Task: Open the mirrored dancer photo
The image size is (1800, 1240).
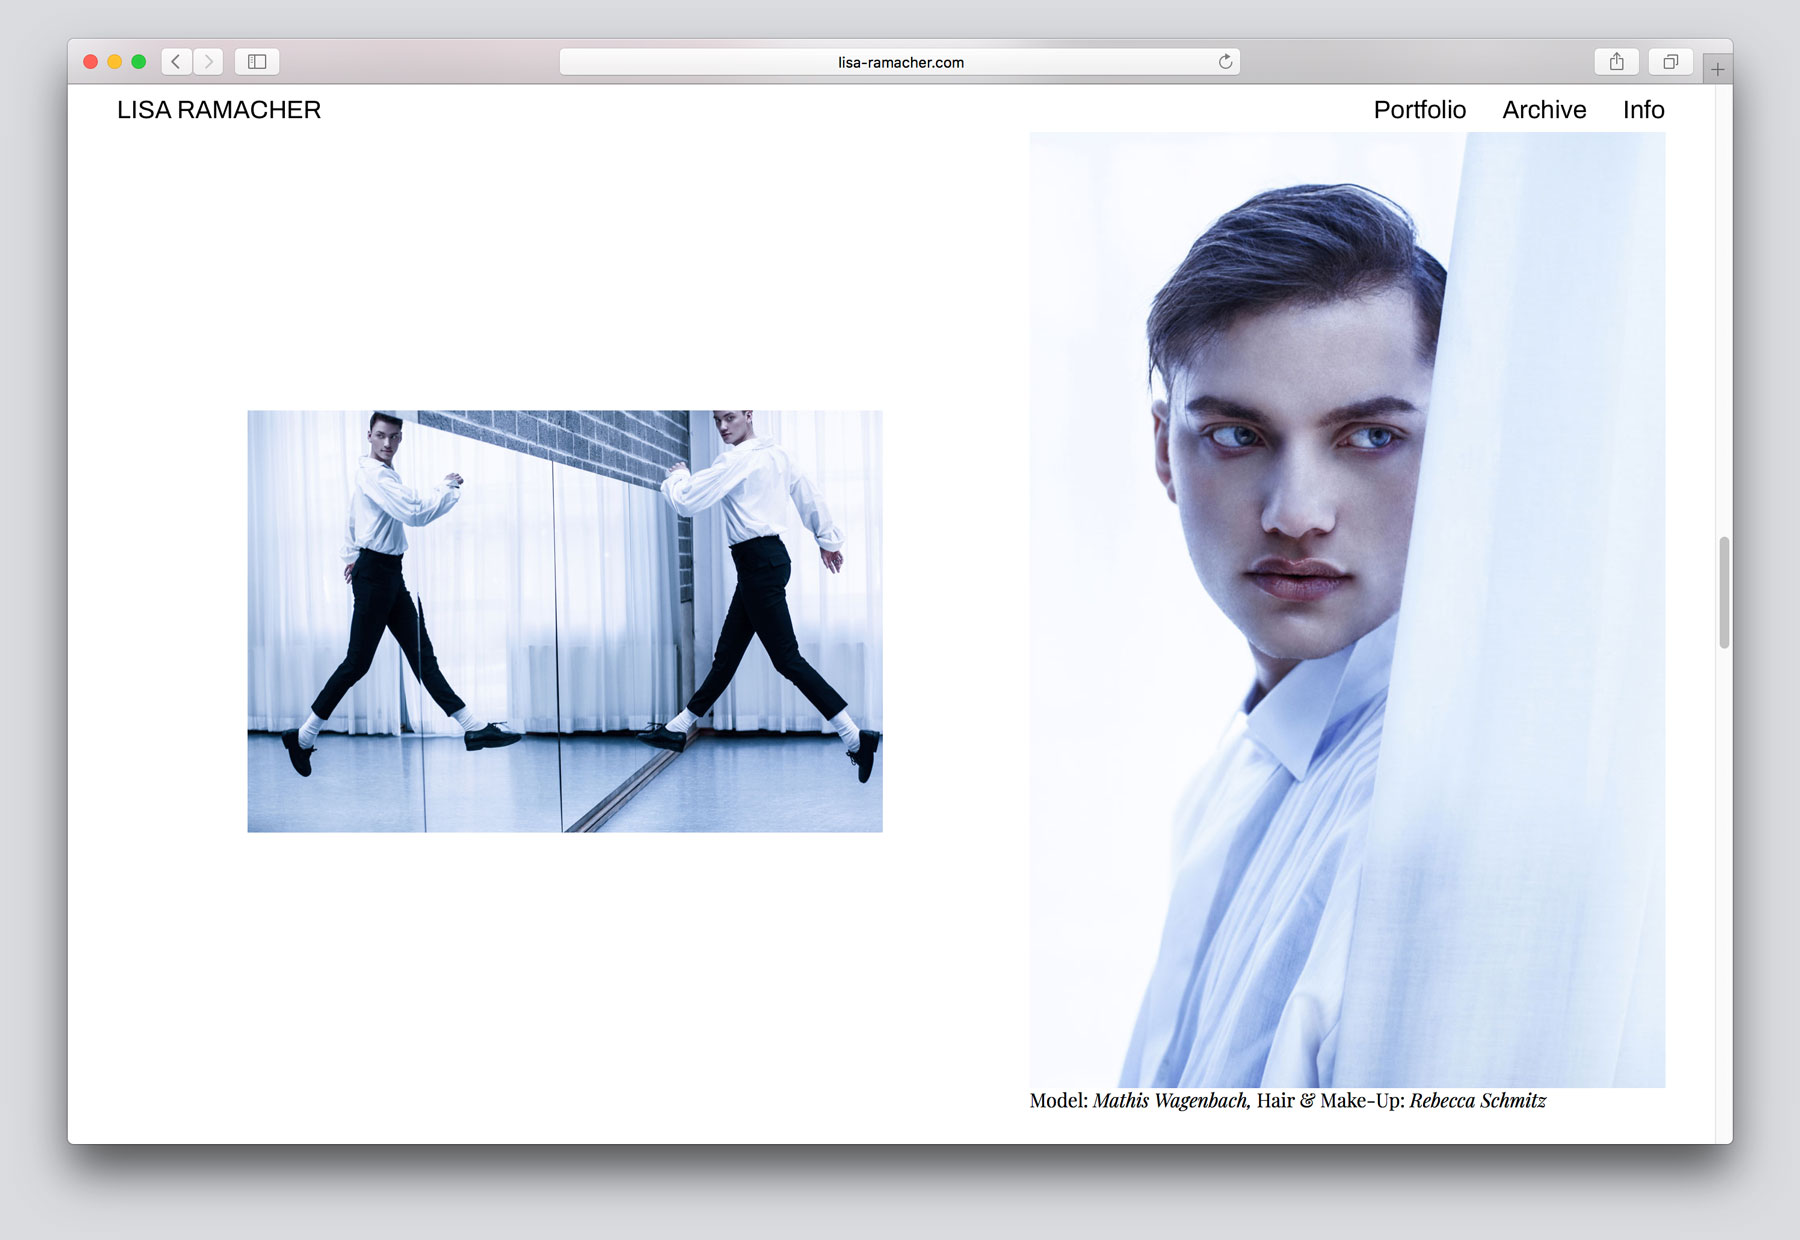Action: [565, 621]
